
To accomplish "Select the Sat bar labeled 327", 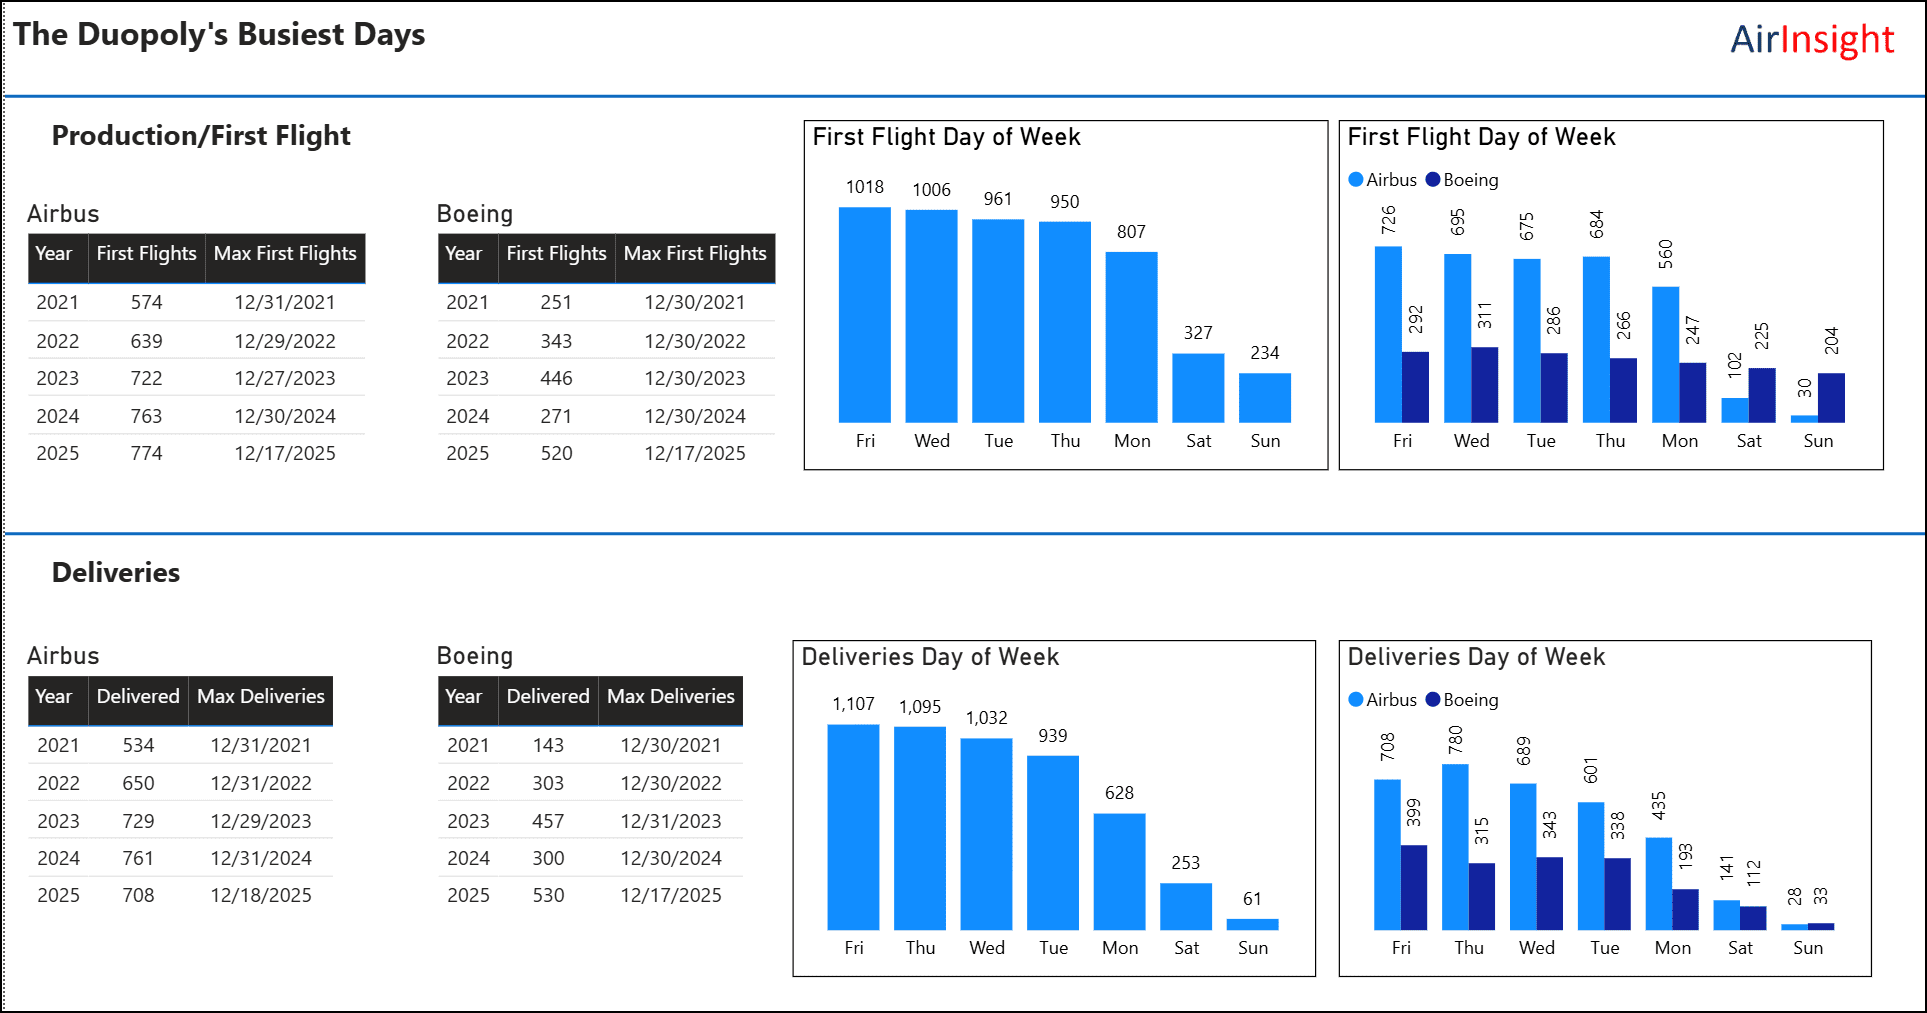I will 1198,388.
